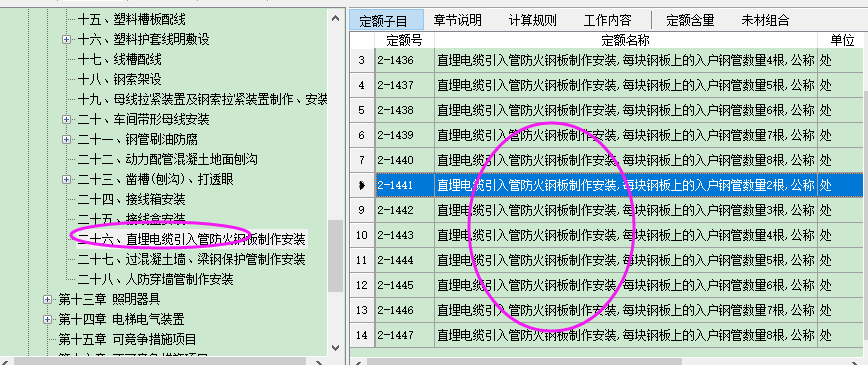Select 二十五、接线盒安装 tree item
868x365 pixels.
131,219
